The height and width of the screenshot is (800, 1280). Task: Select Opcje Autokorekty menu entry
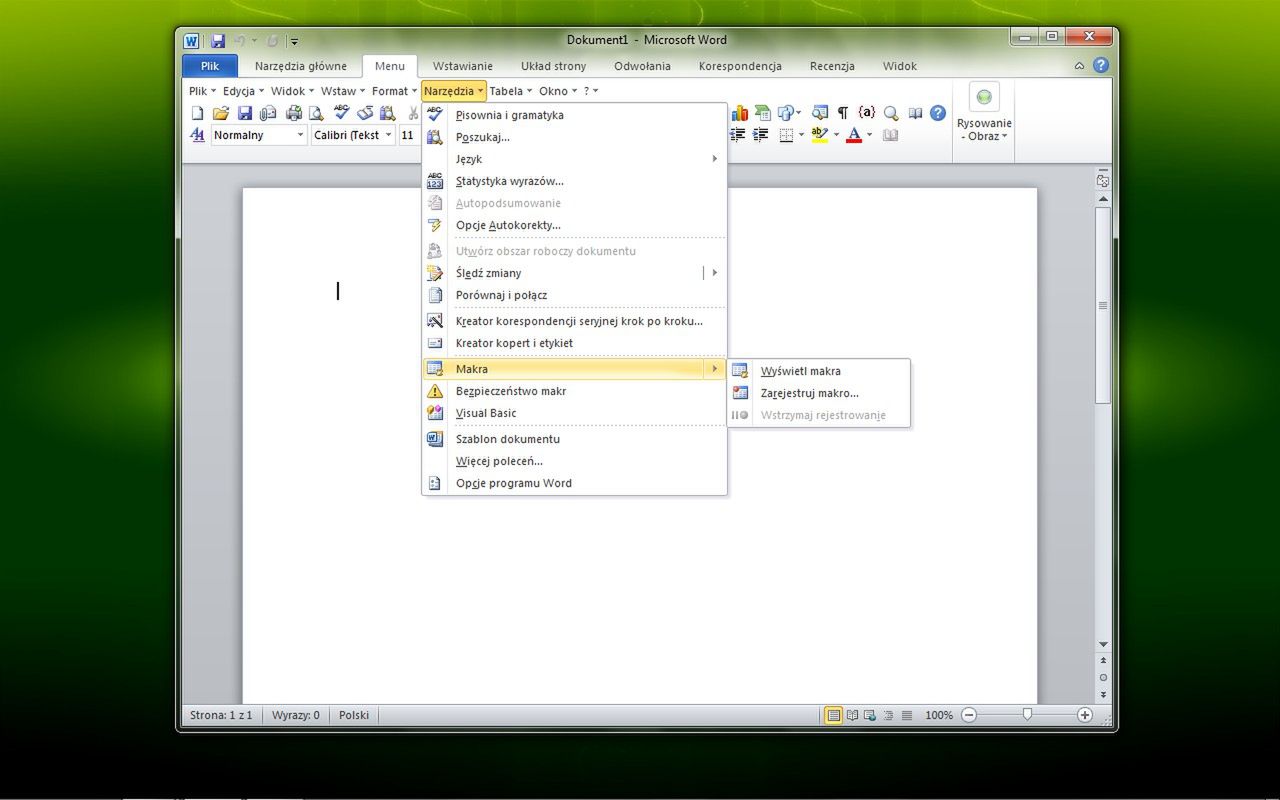574,225
